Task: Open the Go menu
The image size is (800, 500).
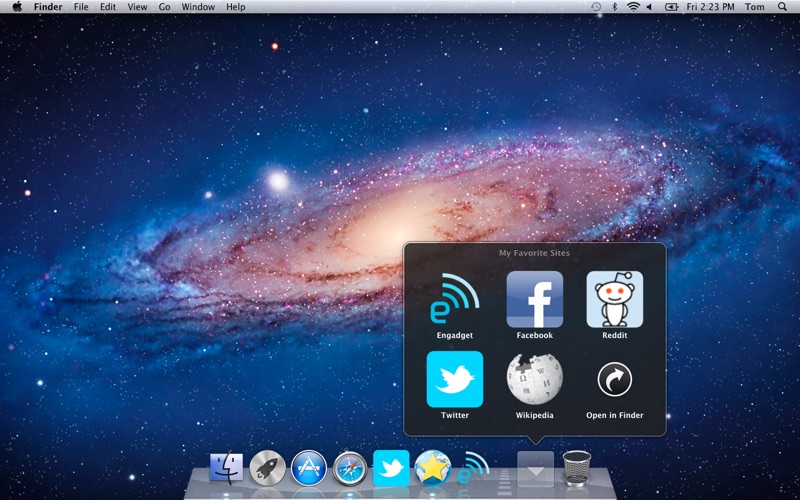Action: pos(164,7)
